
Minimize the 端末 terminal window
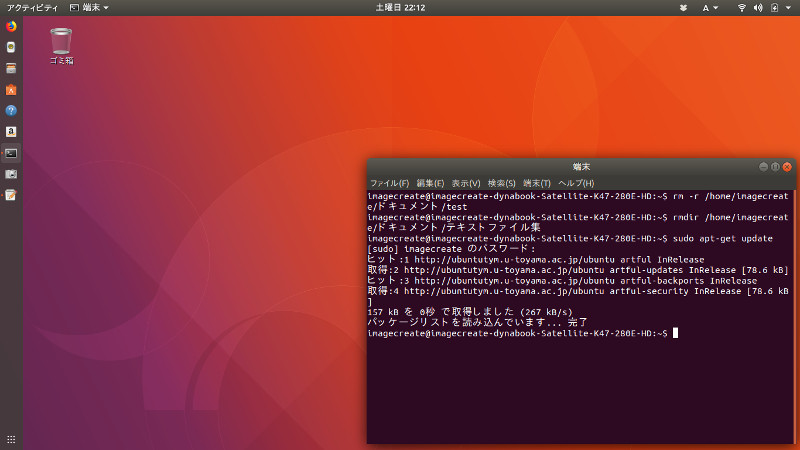pyautogui.click(x=763, y=167)
